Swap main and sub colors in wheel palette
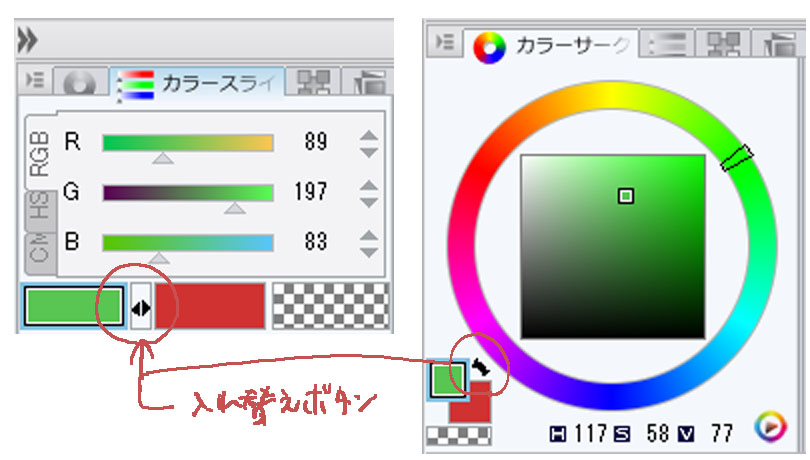Image resolution: width=810 pixels, height=460 pixels. pyautogui.click(x=481, y=367)
